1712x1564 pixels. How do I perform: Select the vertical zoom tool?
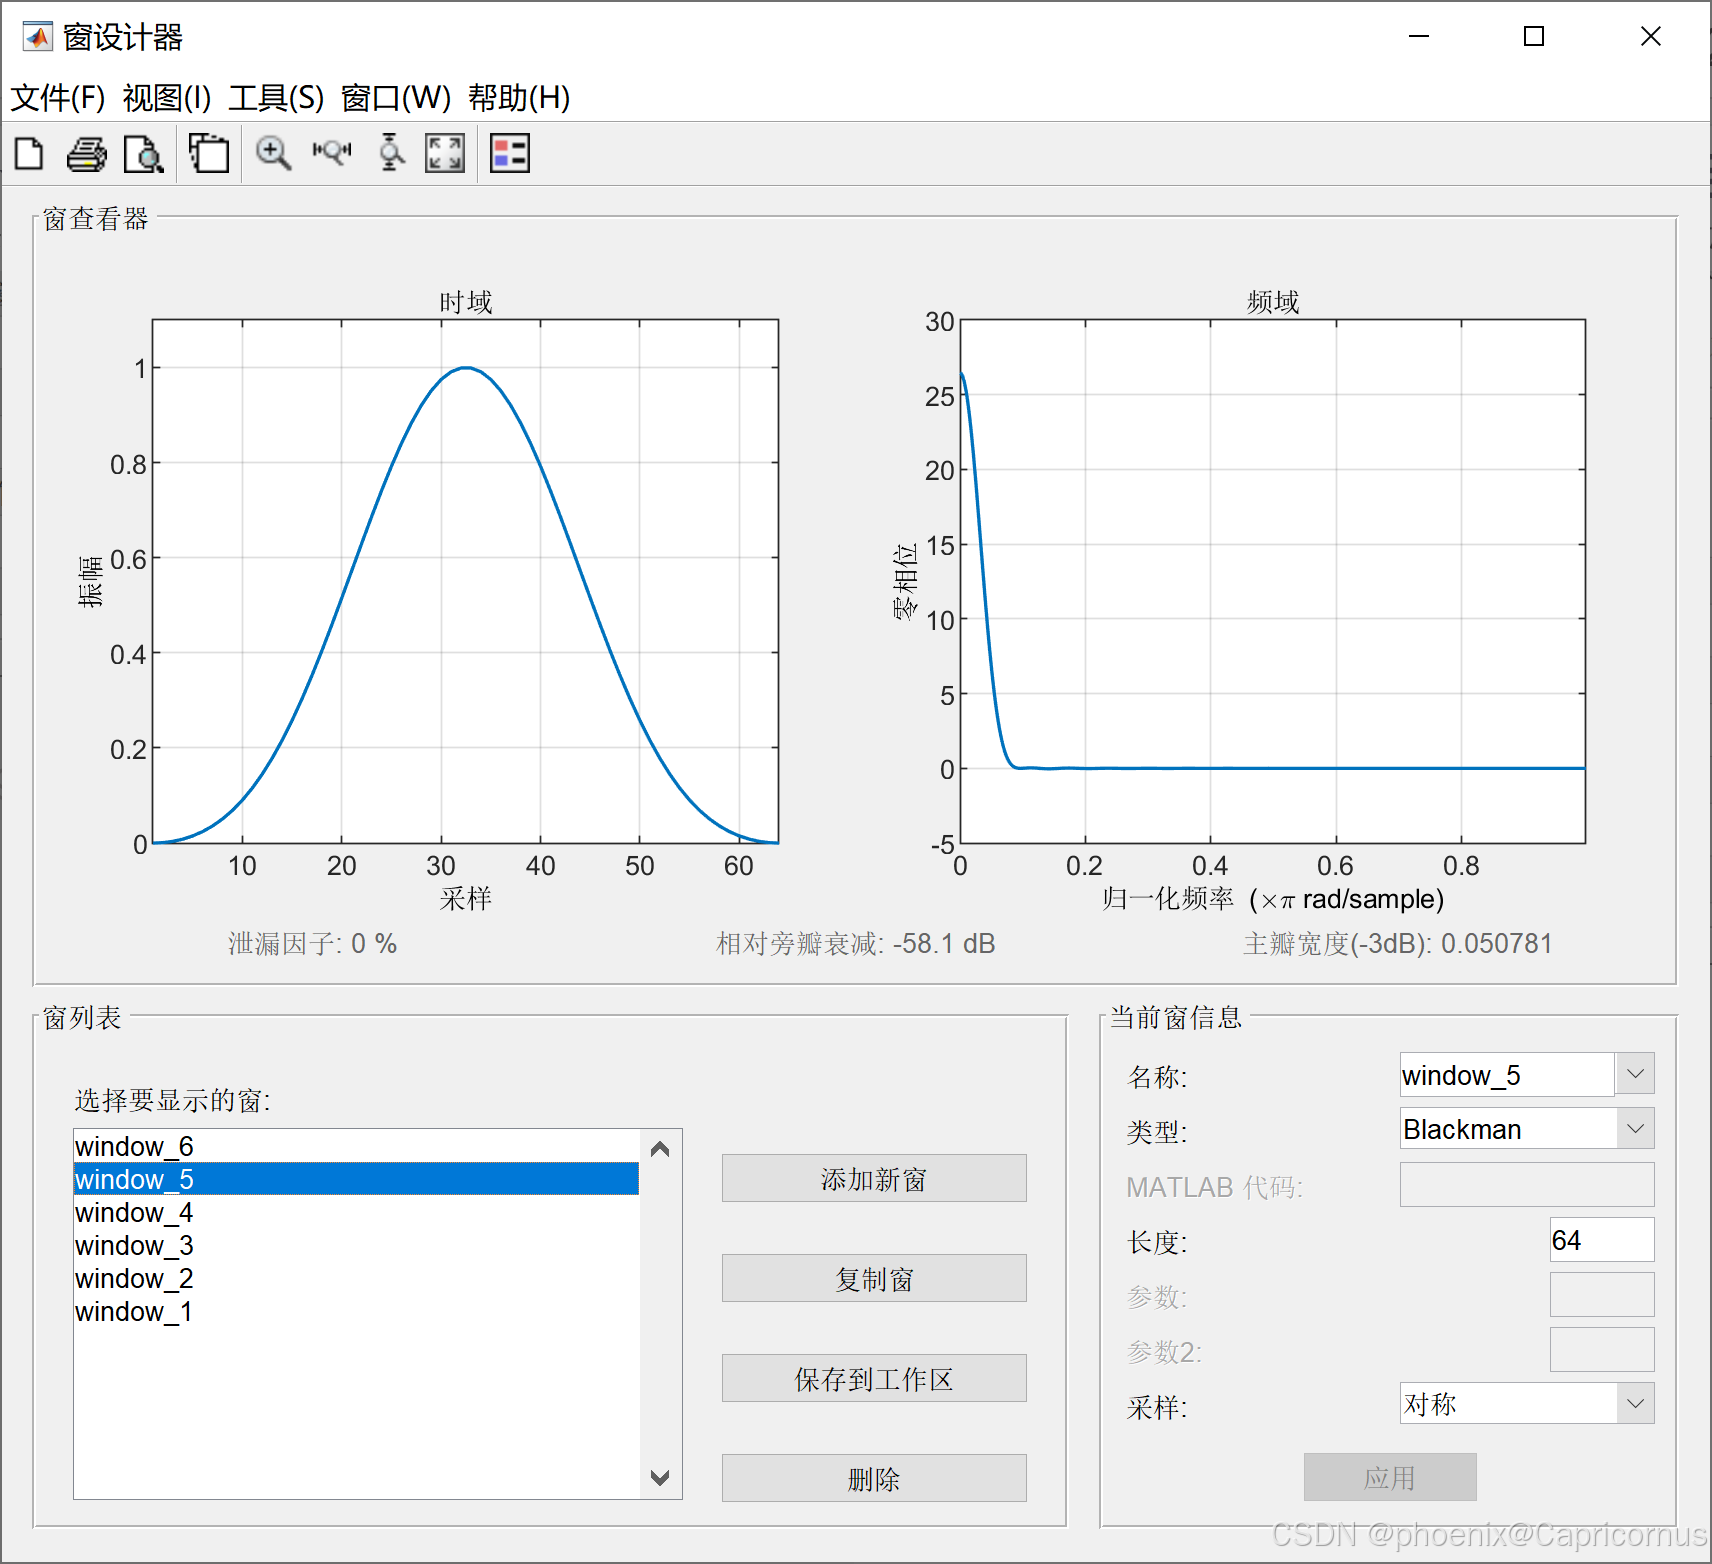[x=391, y=154]
